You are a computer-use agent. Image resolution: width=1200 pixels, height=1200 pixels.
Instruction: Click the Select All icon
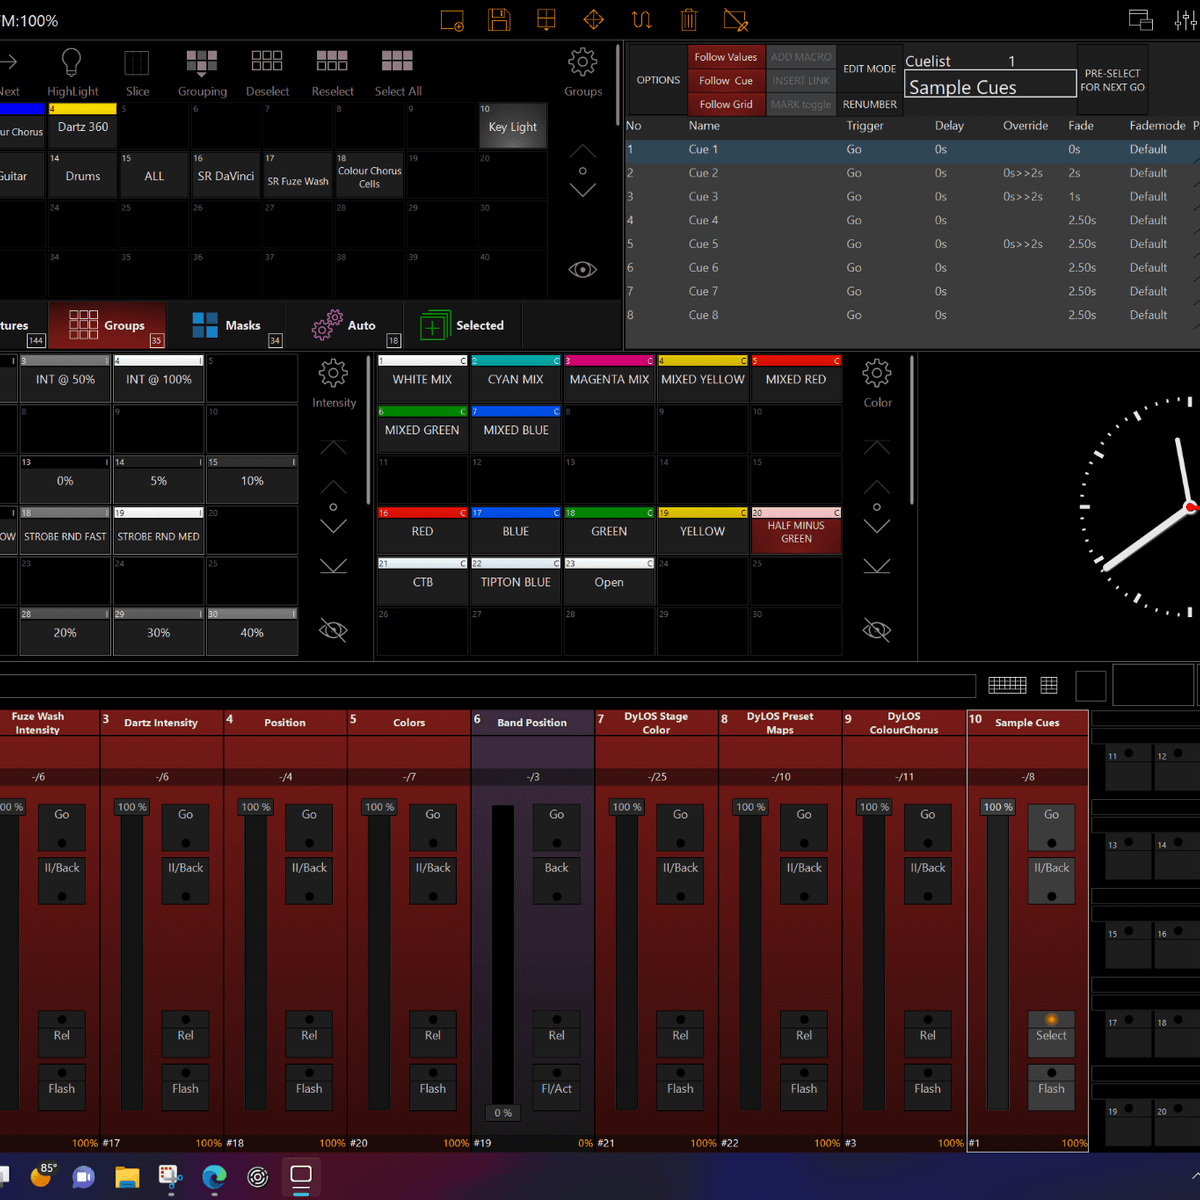[x=397, y=62]
